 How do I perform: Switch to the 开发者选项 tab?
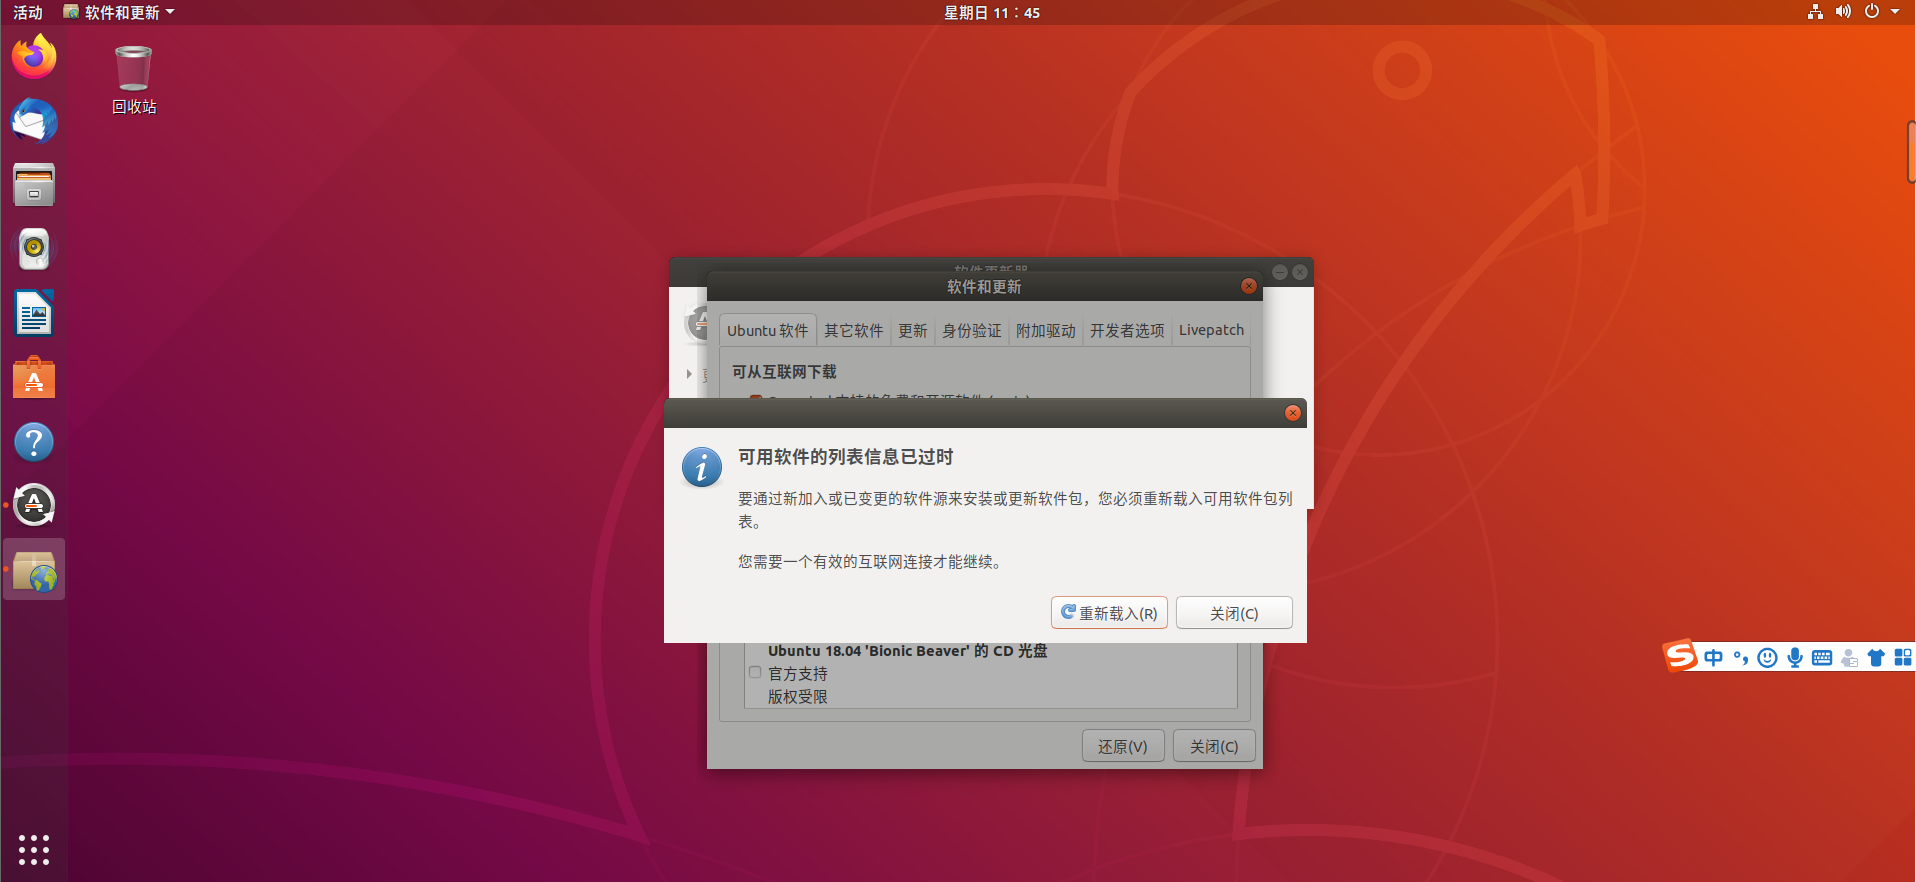[x=1127, y=330]
